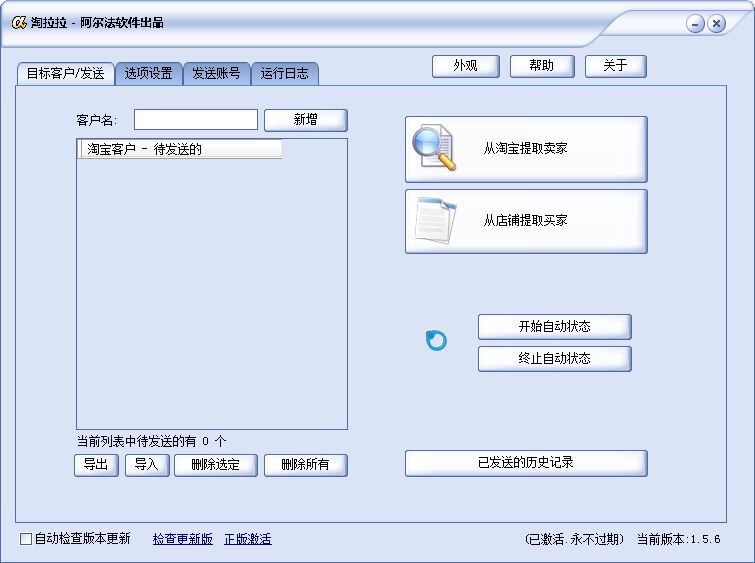
Task: Click the 外观 button
Action: 465,66
